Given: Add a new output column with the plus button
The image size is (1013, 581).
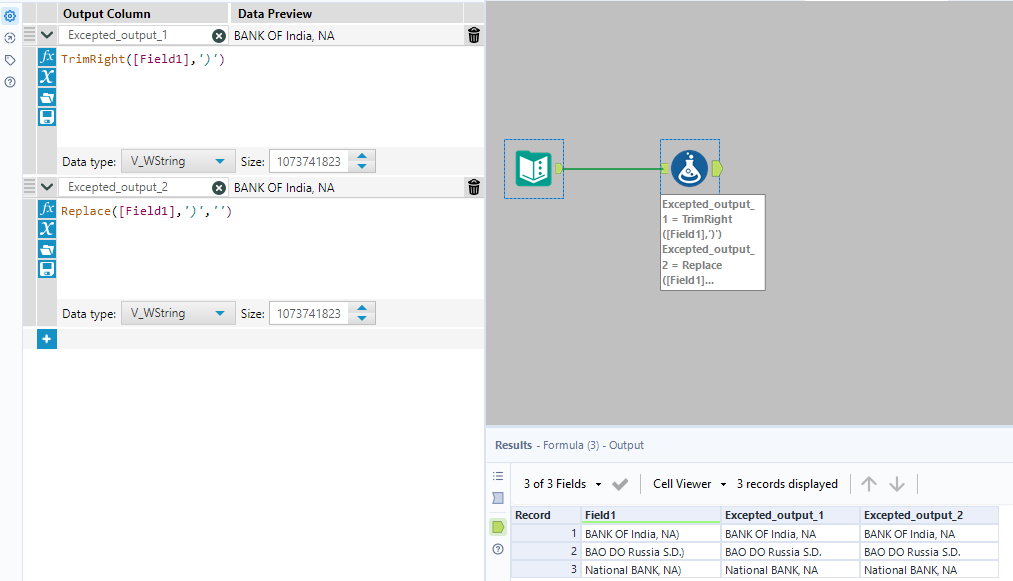Looking at the screenshot, I should (x=46, y=338).
